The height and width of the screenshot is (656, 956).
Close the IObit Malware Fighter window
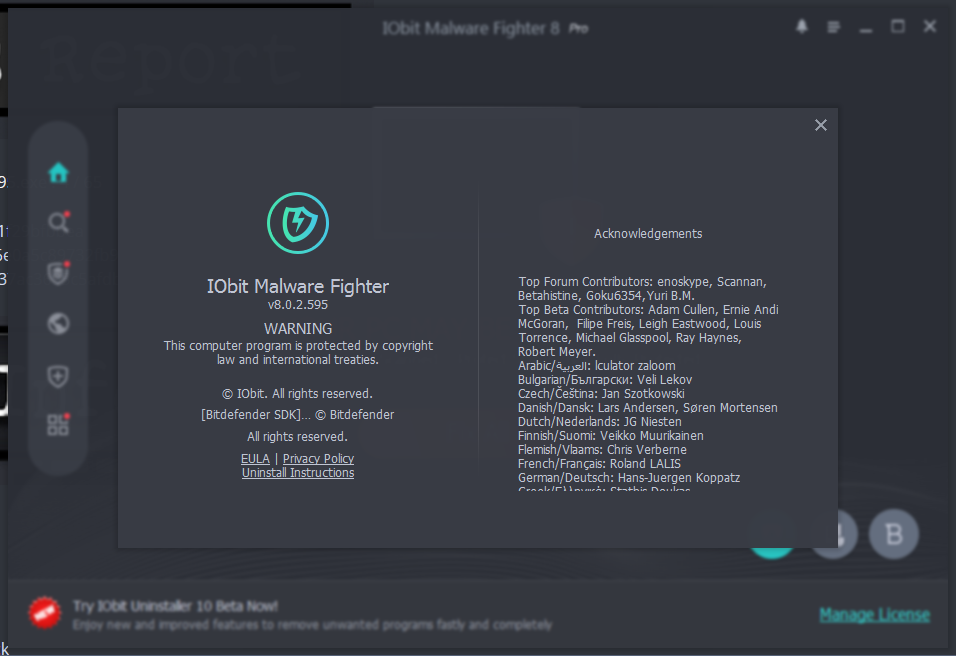click(x=929, y=27)
